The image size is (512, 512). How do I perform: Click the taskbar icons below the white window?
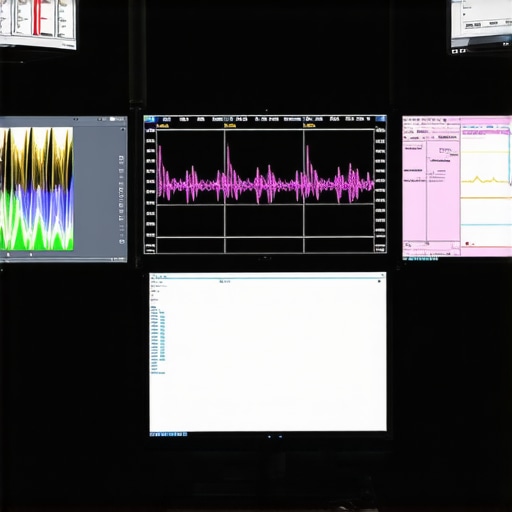tap(168, 434)
